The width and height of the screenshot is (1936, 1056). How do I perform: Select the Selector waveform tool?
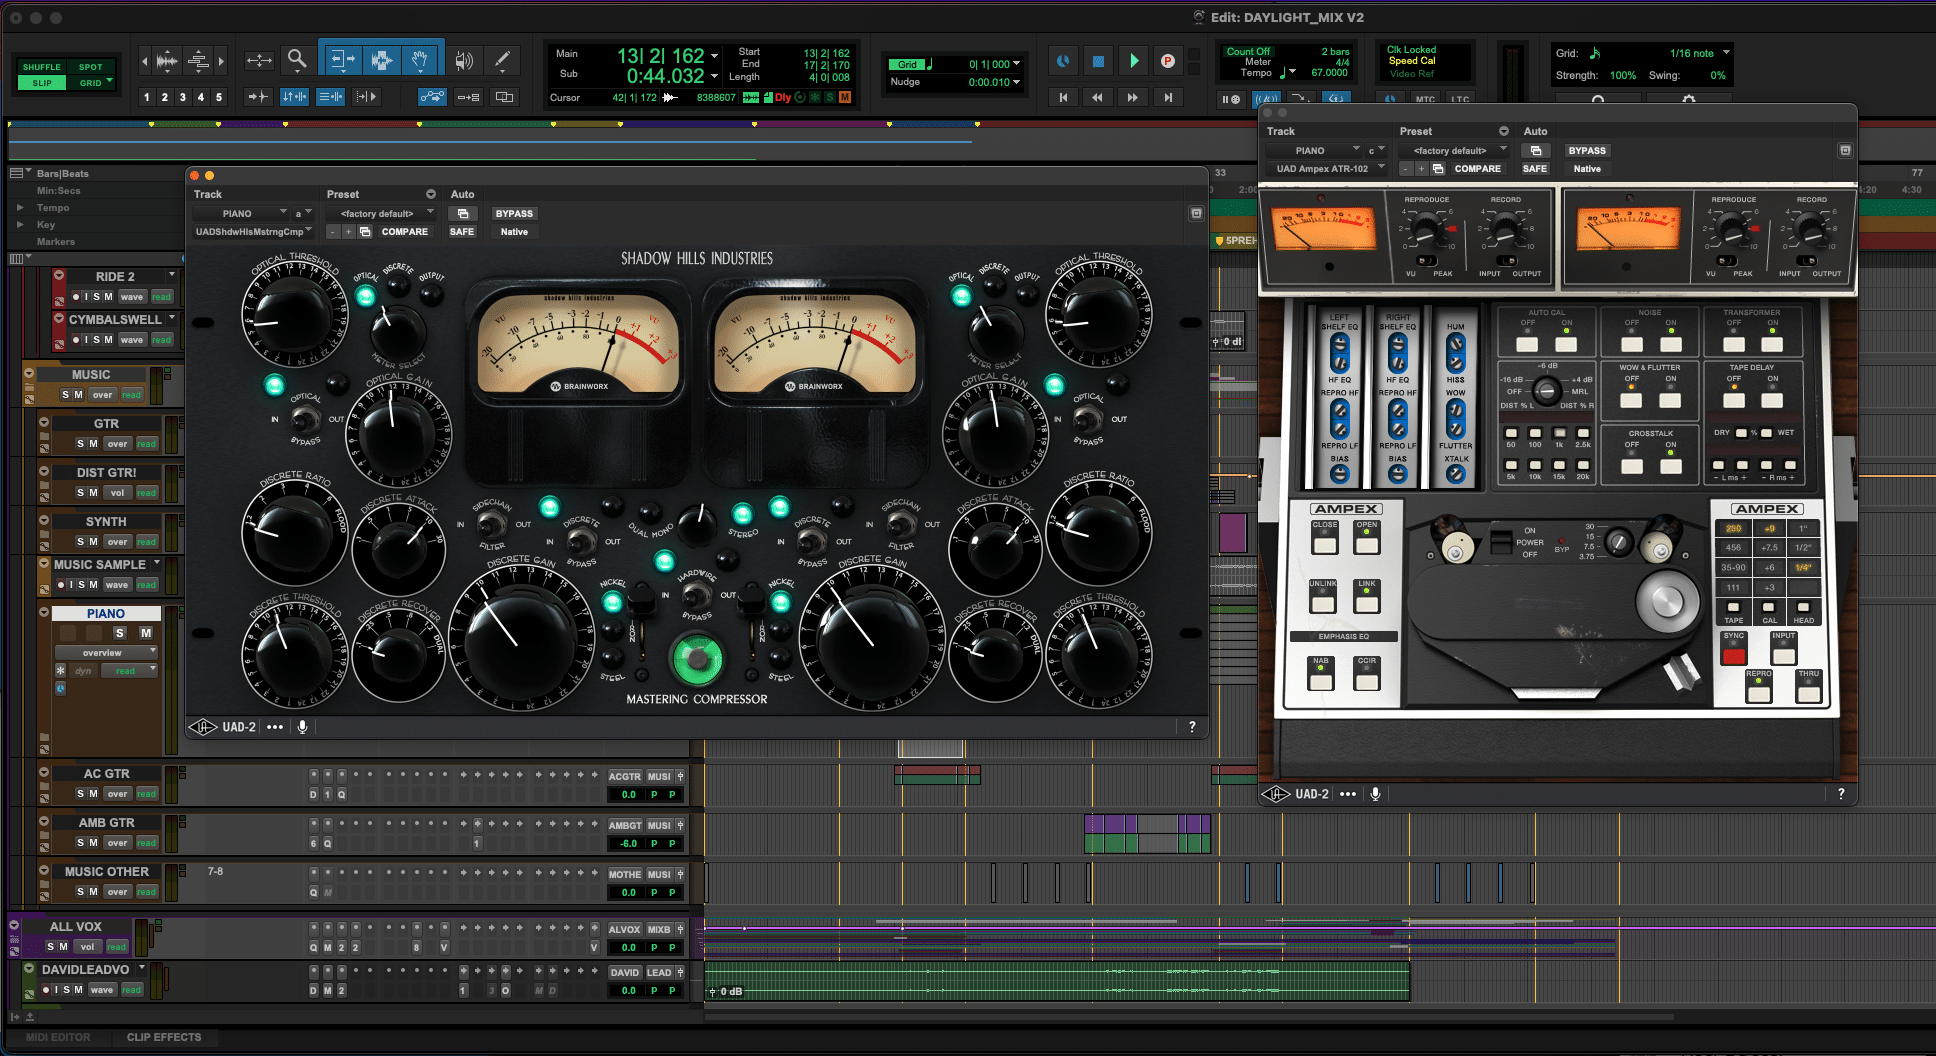pos(381,60)
